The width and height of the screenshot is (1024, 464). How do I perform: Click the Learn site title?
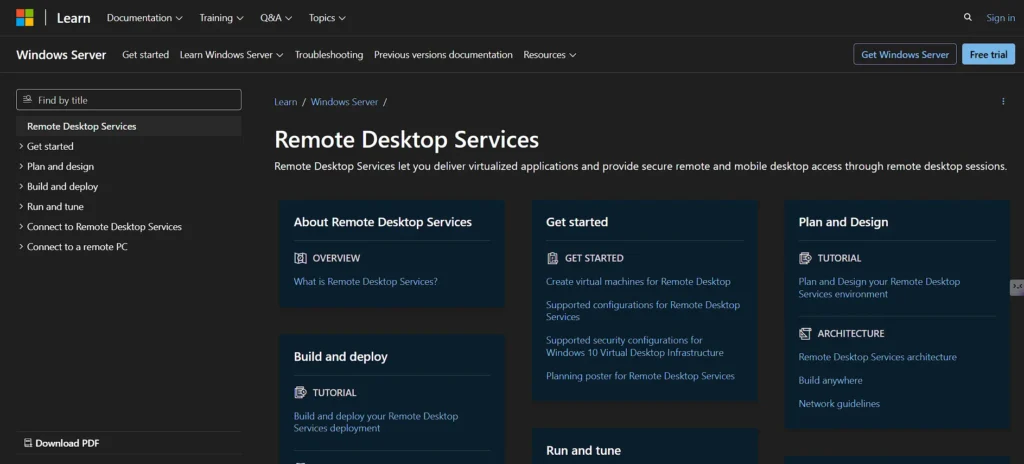click(73, 18)
